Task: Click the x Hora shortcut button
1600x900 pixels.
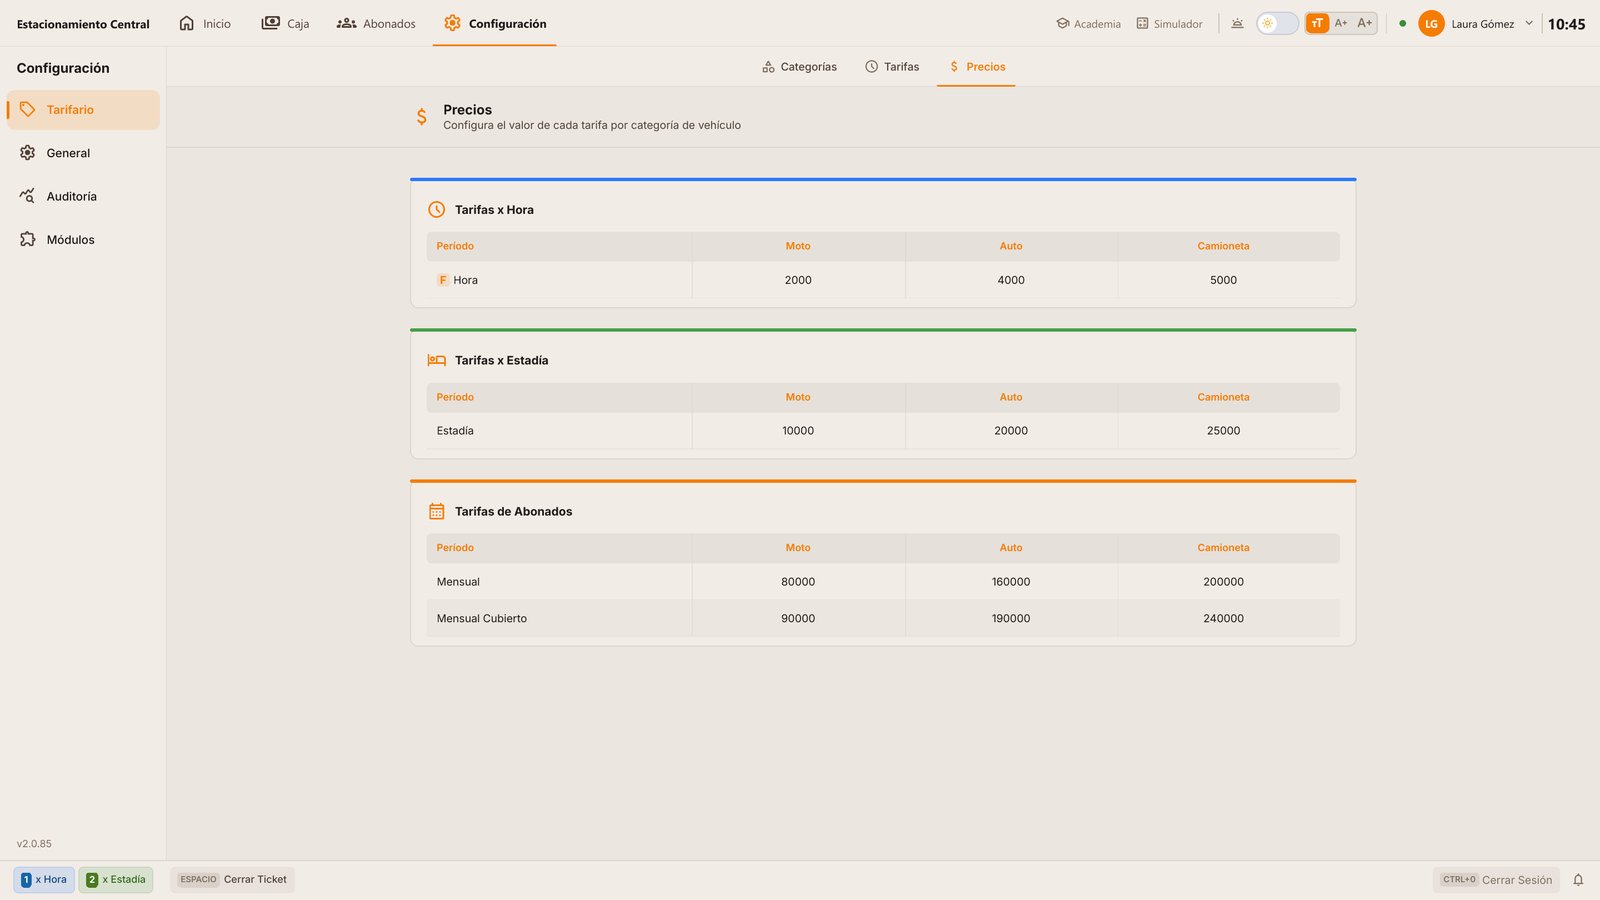Action: [44, 880]
